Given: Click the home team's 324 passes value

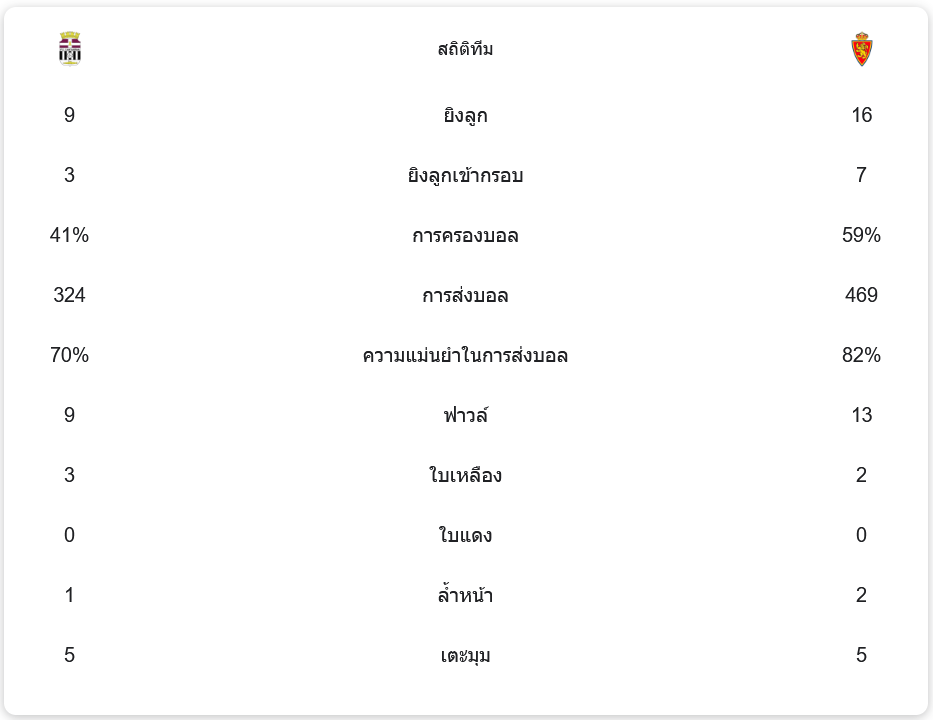Looking at the screenshot, I should (69, 295).
